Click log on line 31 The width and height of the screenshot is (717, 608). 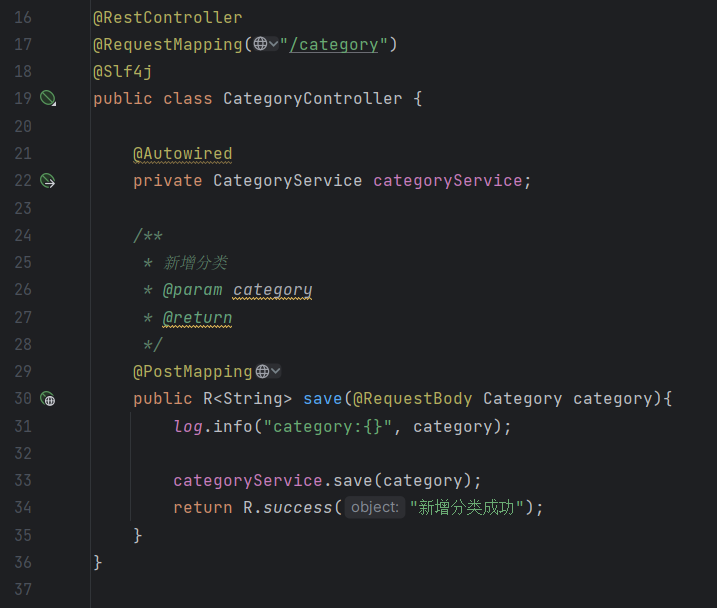[x=188, y=427]
